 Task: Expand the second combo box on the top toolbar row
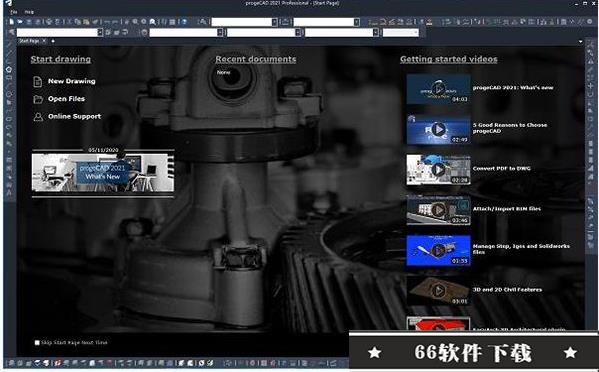pyautogui.click(x=356, y=22)
